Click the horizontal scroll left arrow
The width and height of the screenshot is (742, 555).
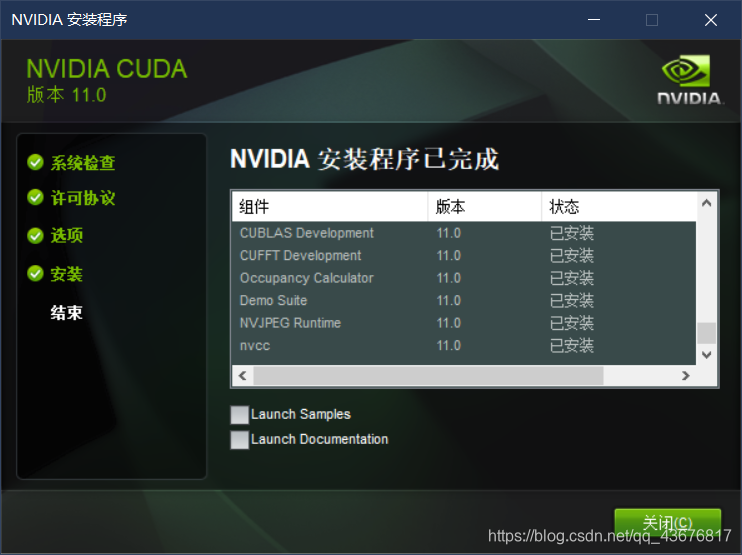coord(243,376)
